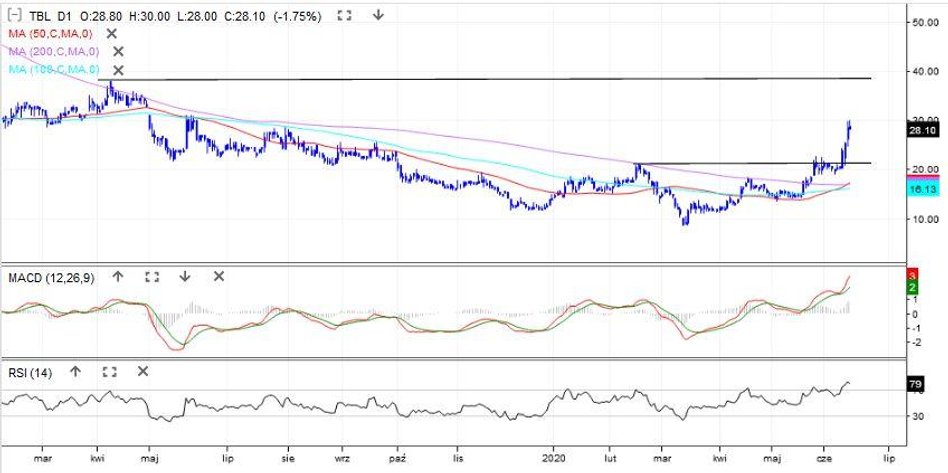The height and width of the screenshot is (473, 948).
Task: Remove the MA 100 indicator
Action: (x=118, y=70)
